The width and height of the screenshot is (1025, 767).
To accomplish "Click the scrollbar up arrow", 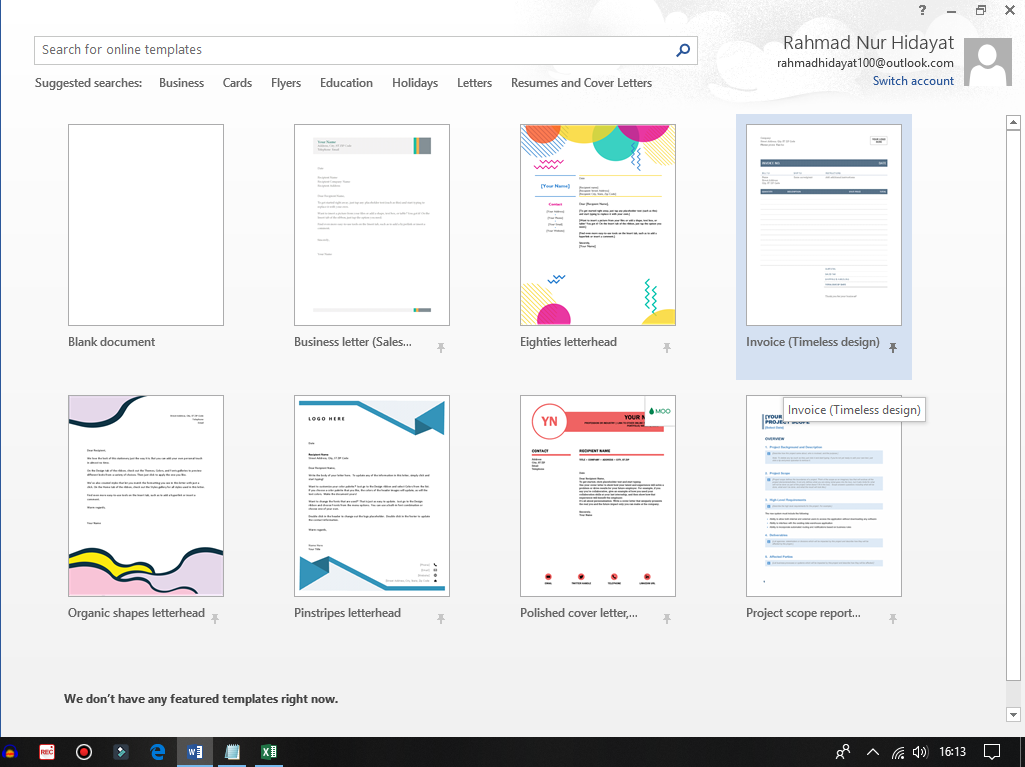I will [1013, 122].
